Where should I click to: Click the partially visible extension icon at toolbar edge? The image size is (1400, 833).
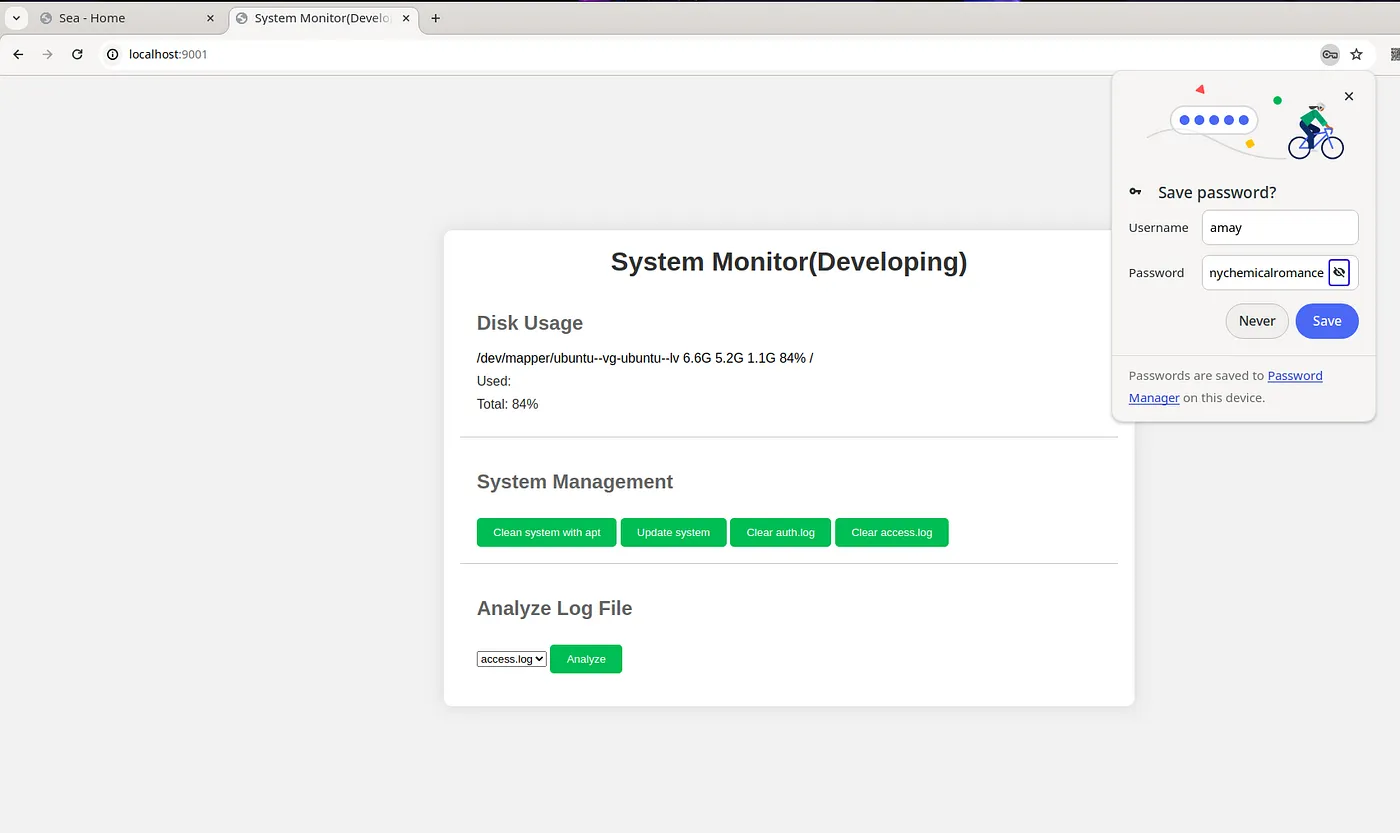pyautogui.click(x=1395, y=54)
